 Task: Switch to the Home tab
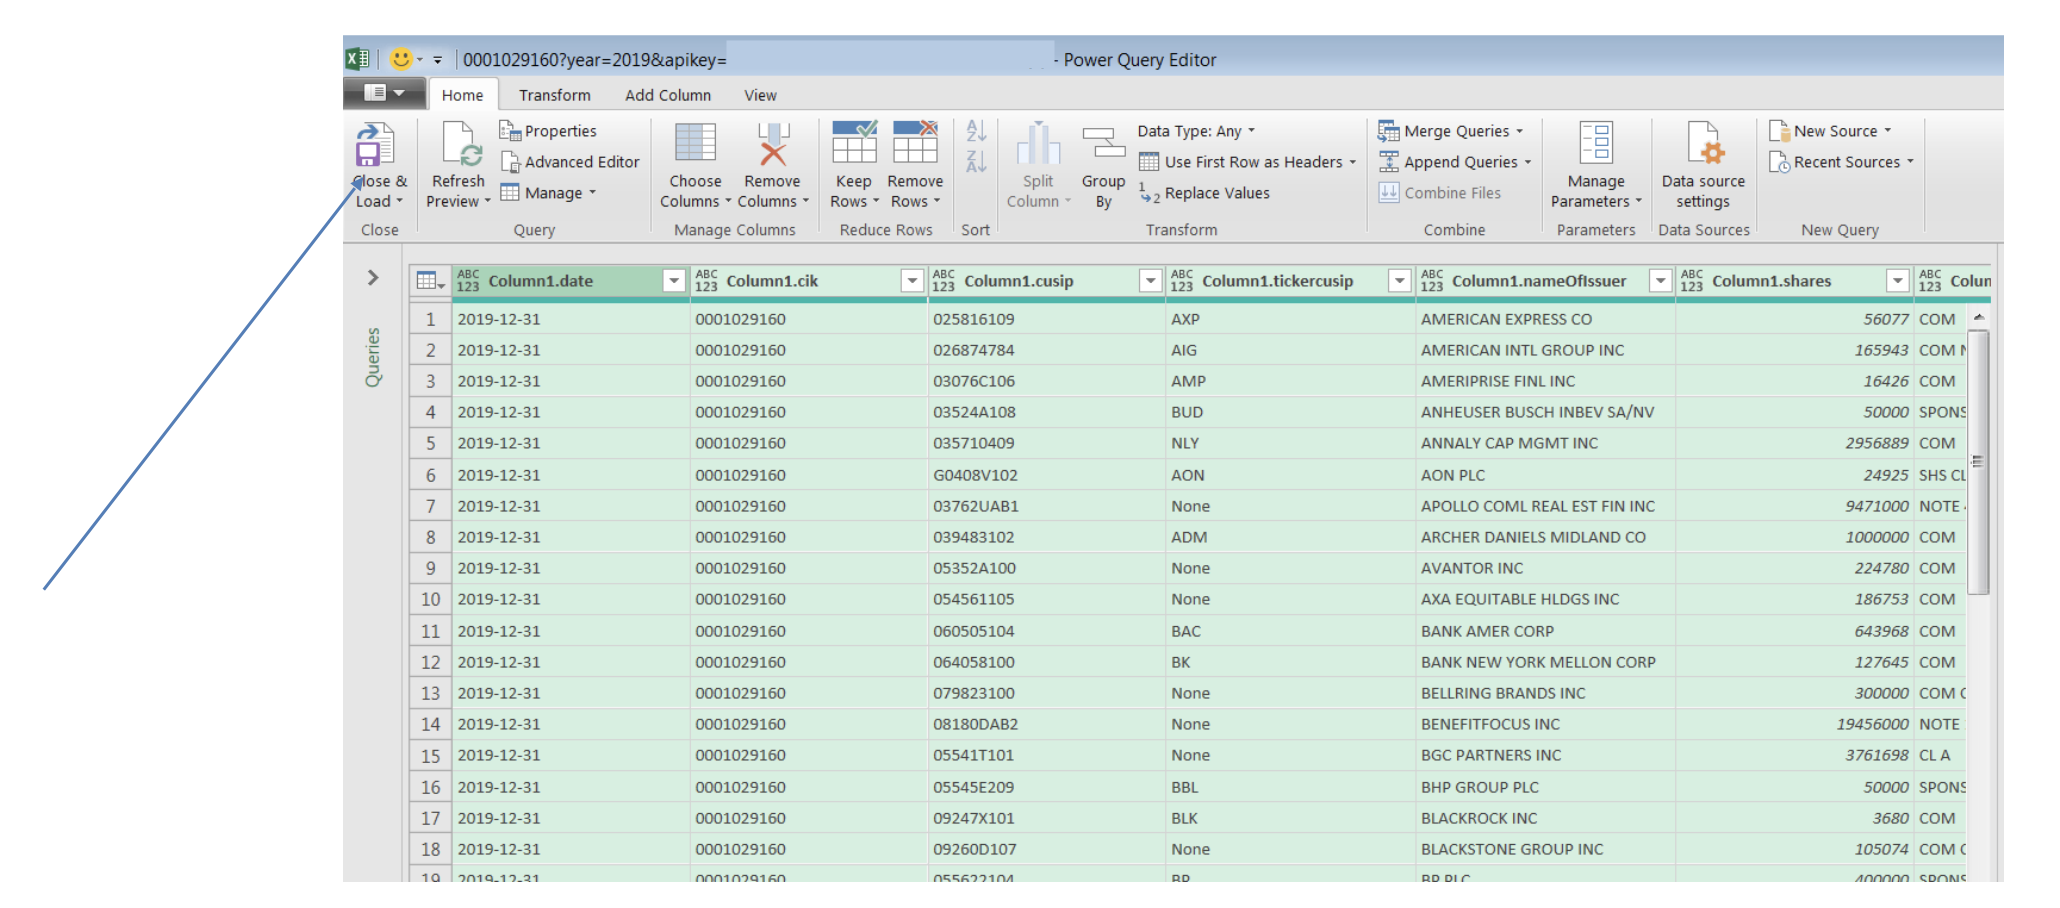tap(462, 95)
